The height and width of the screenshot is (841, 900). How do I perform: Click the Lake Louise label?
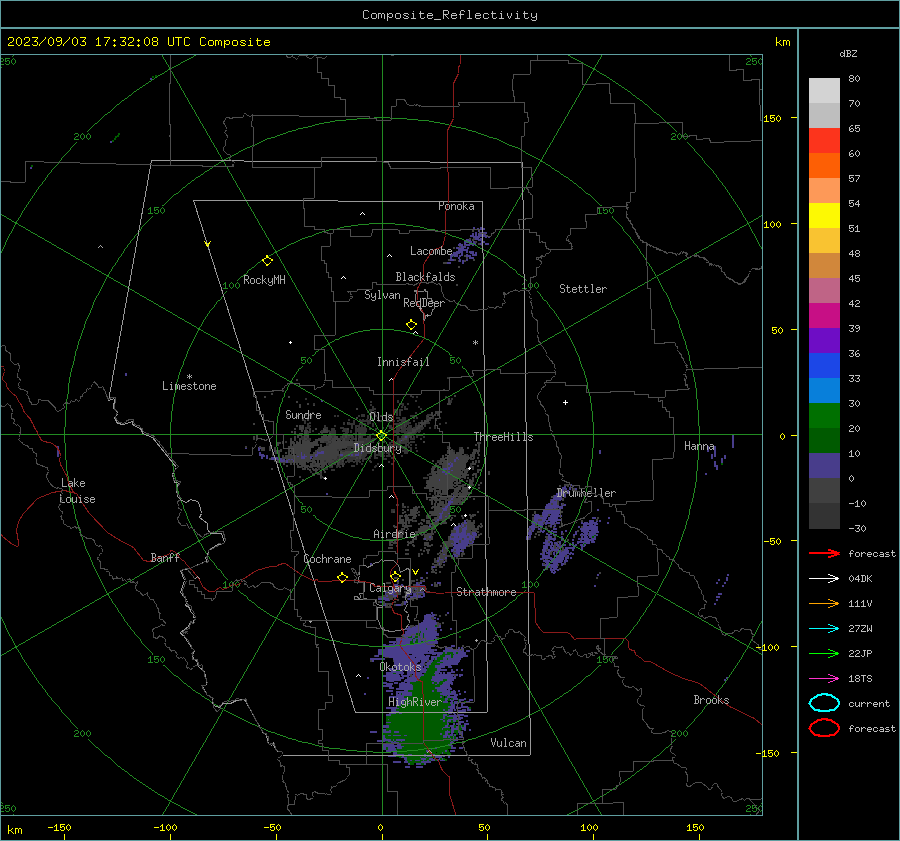[77, 491]
